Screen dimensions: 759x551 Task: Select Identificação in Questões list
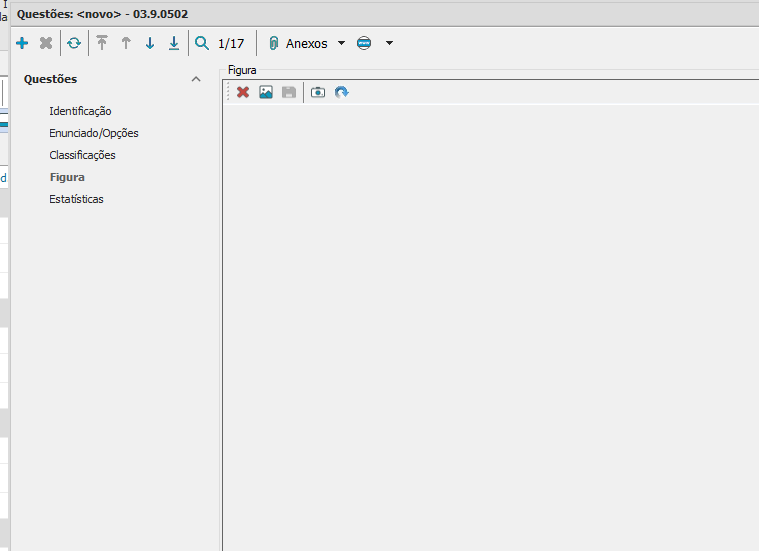(x=80, y=111)
